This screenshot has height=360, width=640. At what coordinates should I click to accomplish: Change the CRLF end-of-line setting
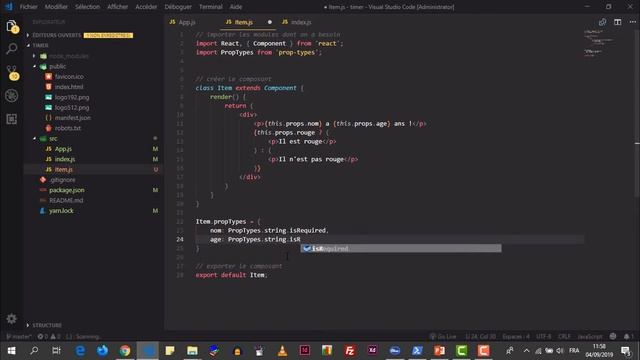564,337
